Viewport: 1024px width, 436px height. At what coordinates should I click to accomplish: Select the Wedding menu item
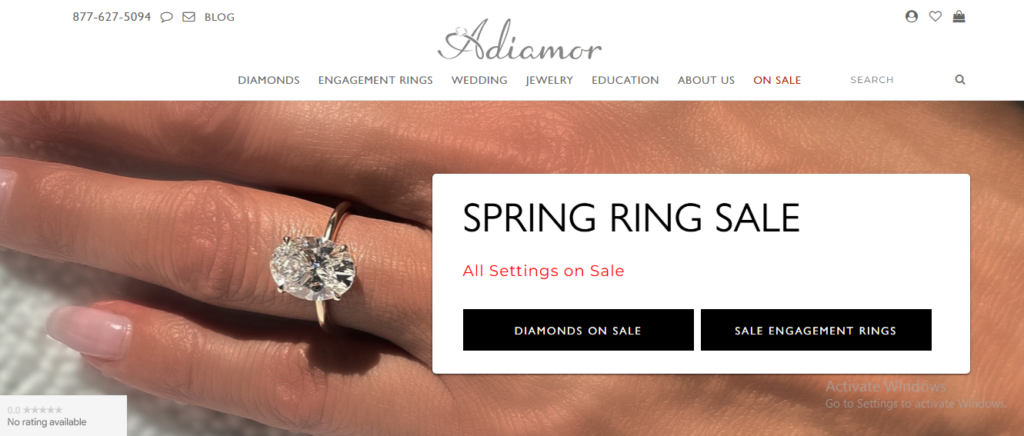tap(479, 80)
